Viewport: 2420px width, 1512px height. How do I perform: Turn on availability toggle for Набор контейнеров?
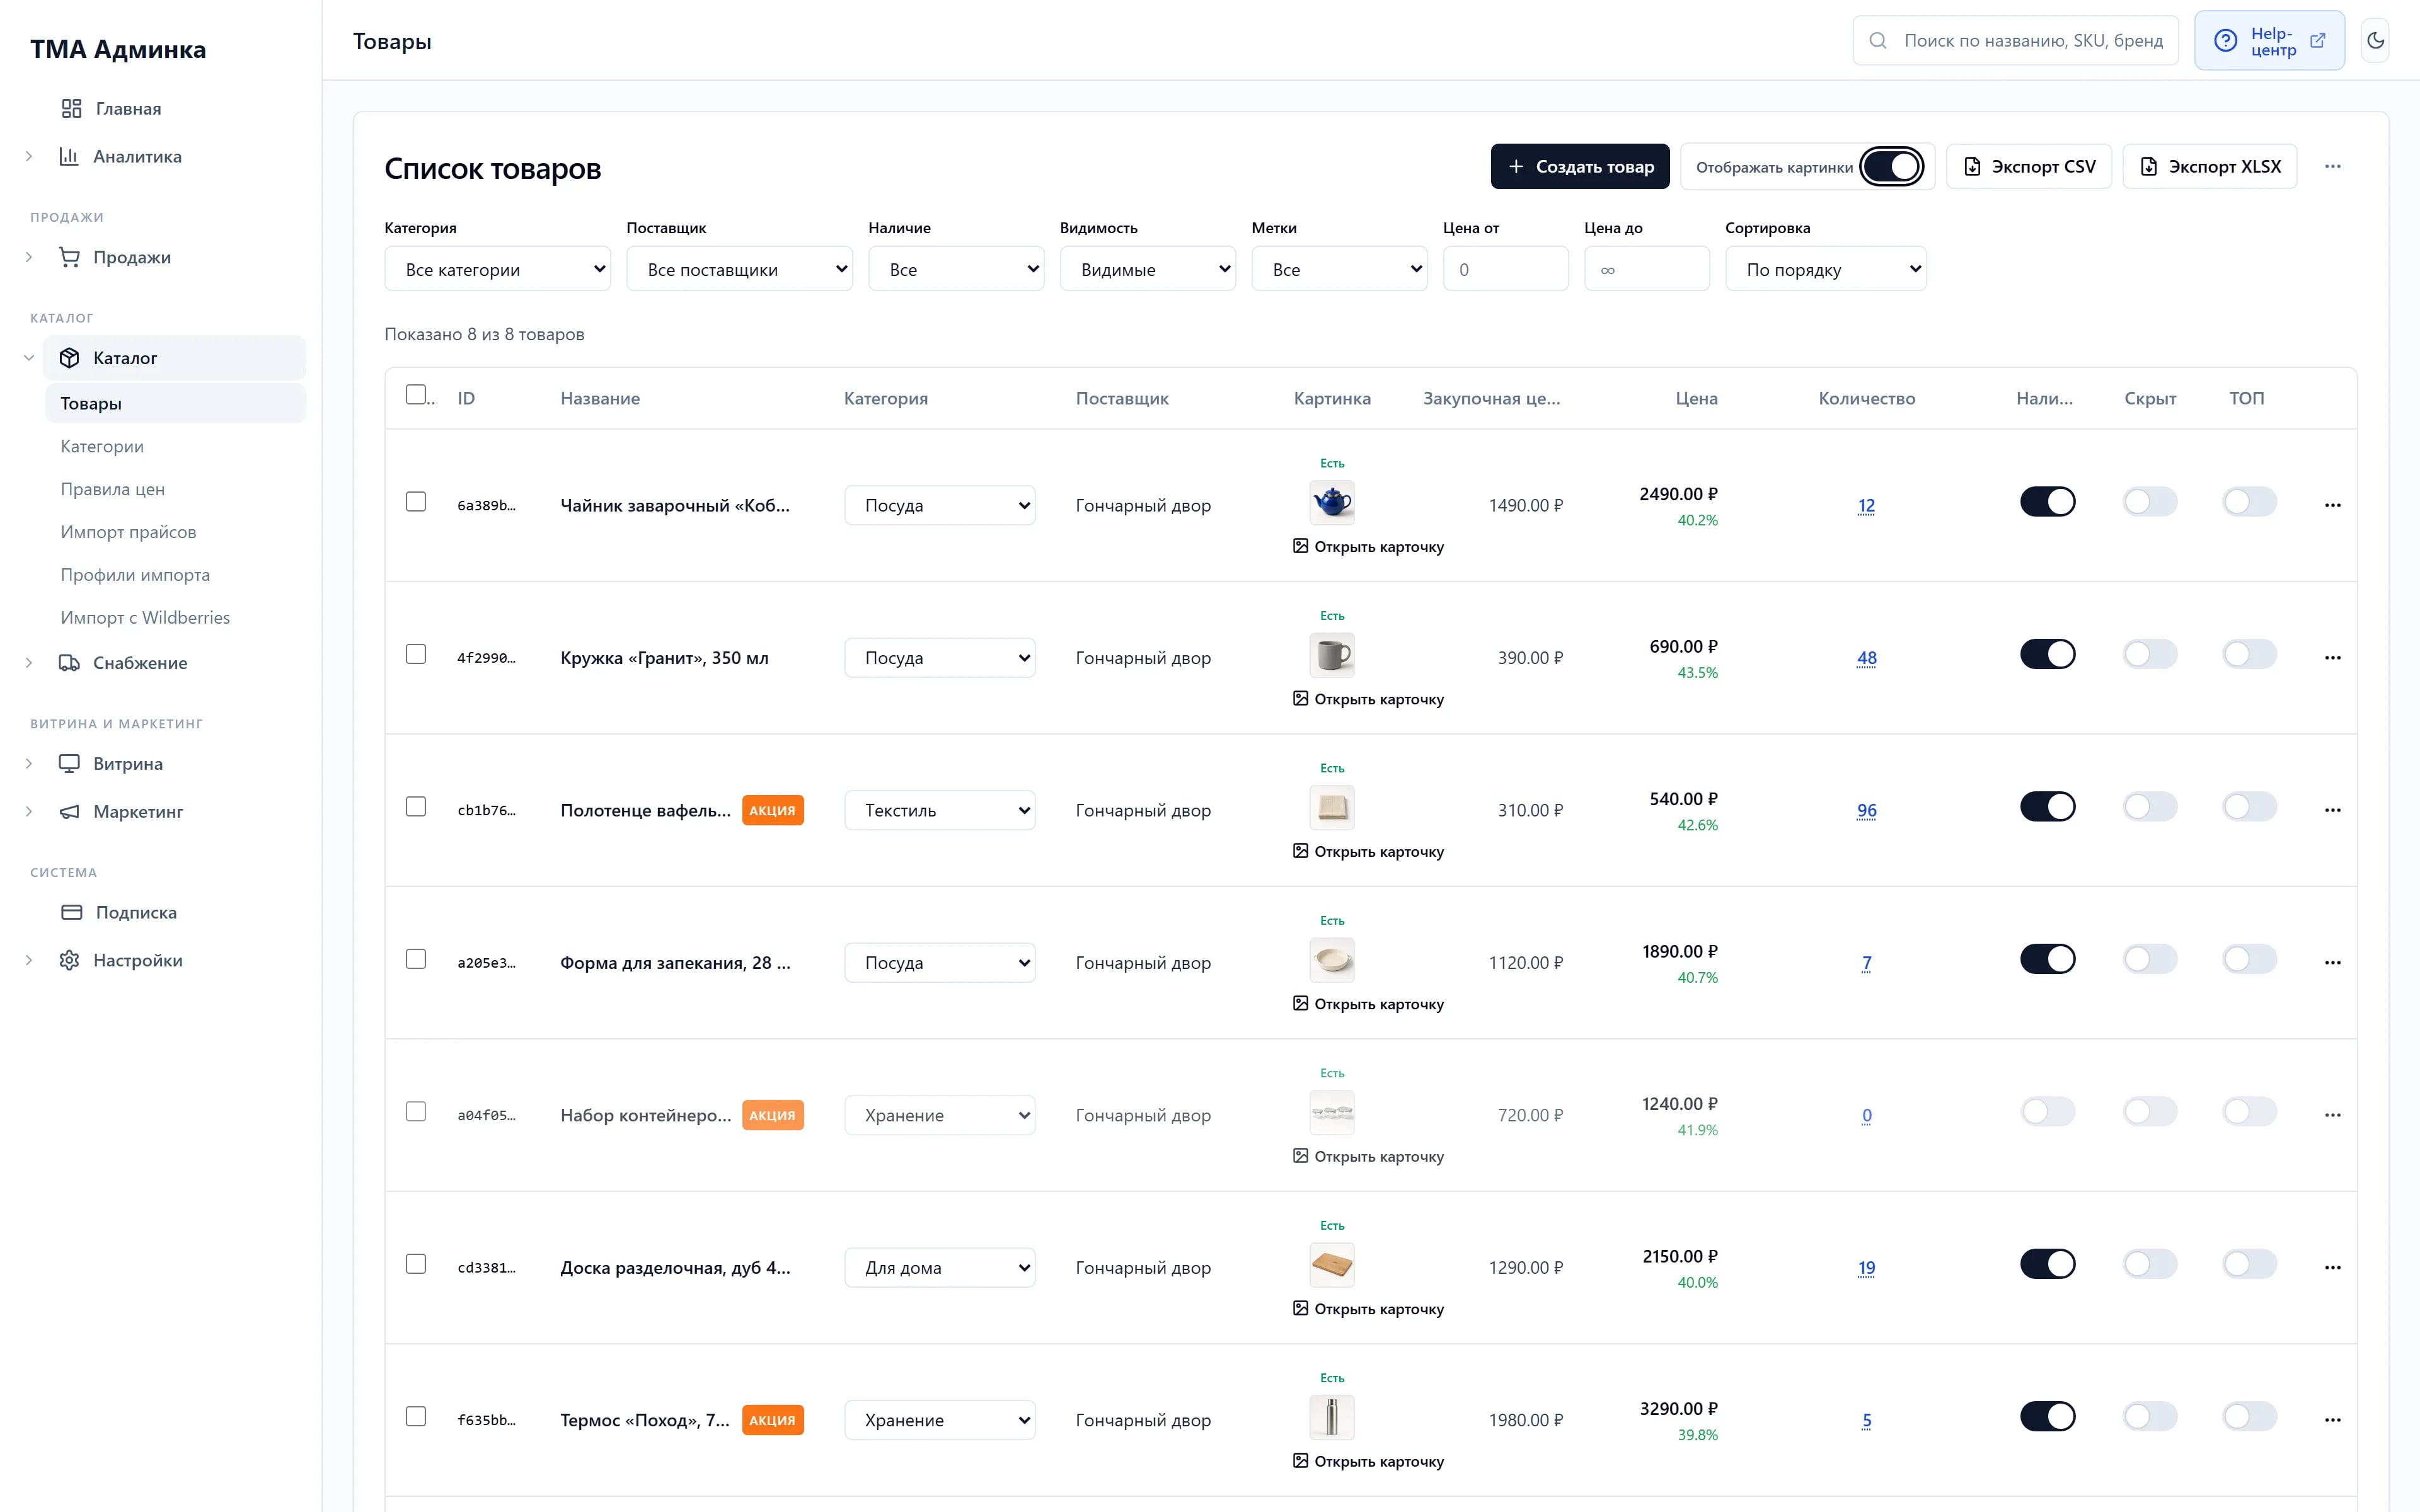tap(2047, 1112)
